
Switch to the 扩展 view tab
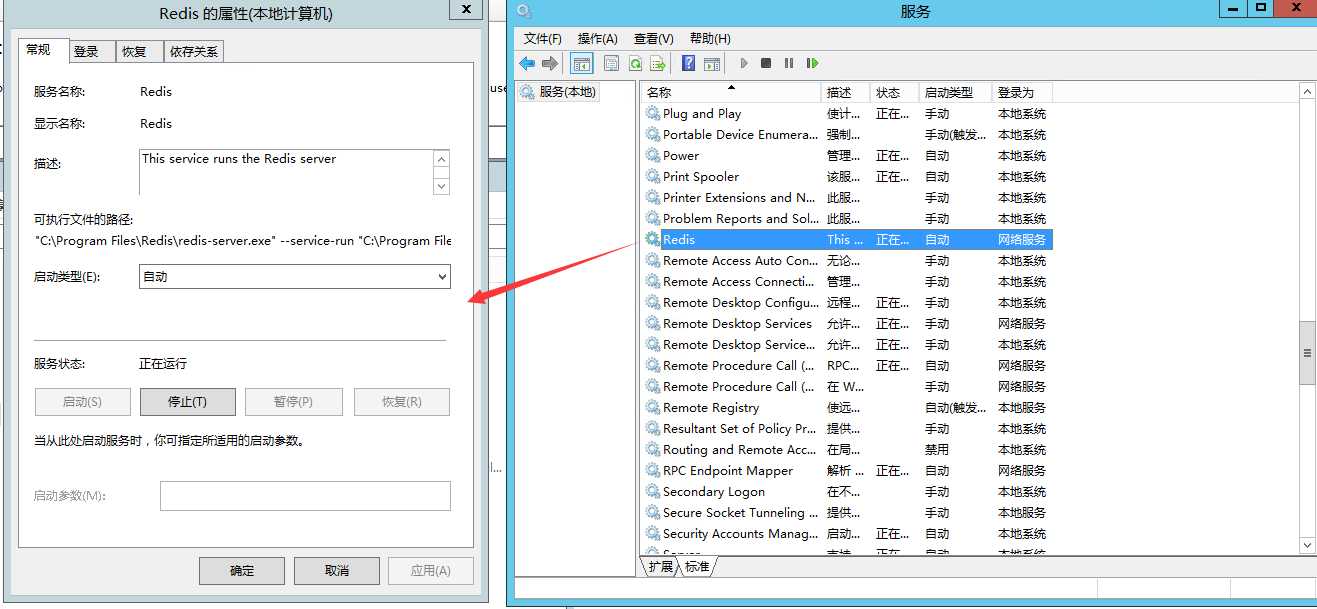coord(660,567)
